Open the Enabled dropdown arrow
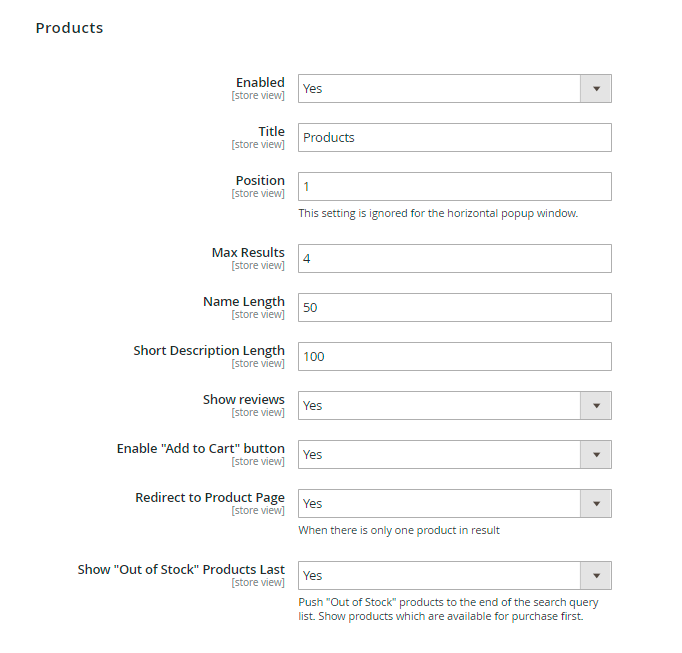 click(596, 88)
